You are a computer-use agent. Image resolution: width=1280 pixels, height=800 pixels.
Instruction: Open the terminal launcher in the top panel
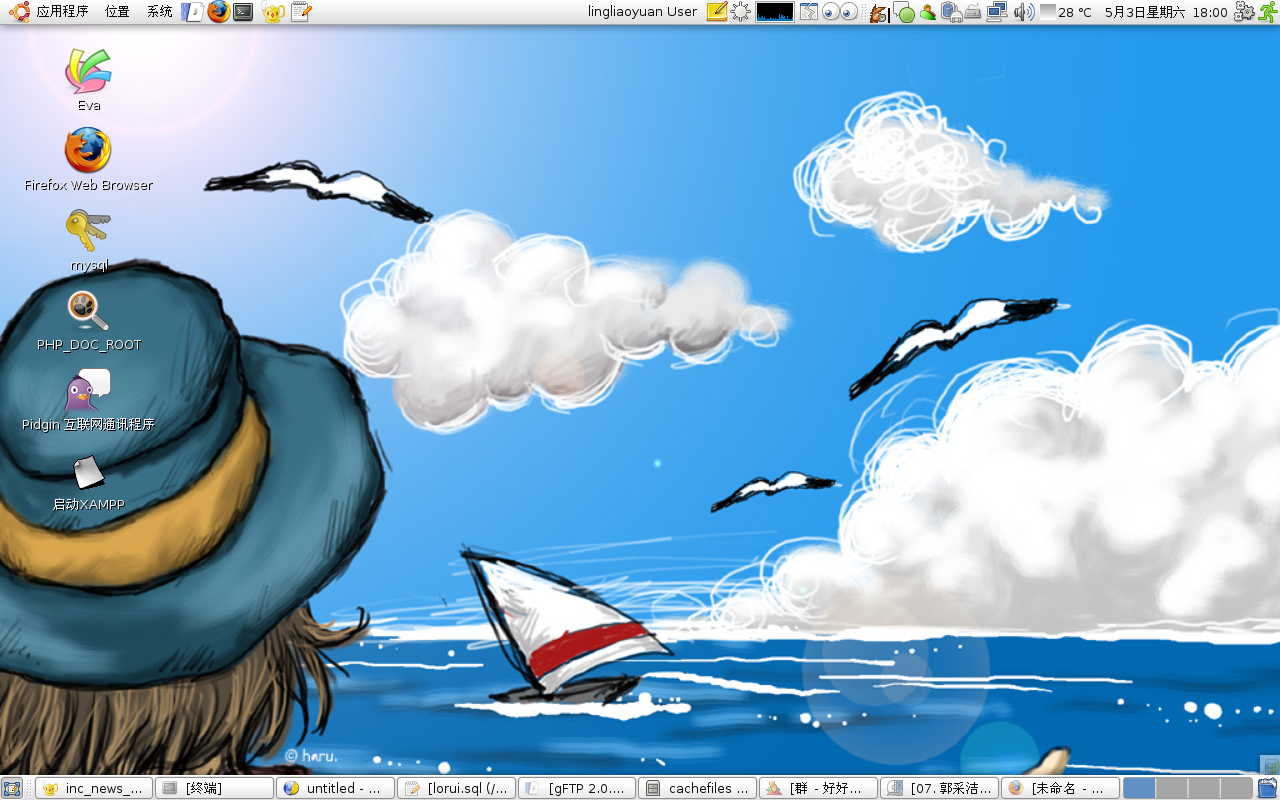(243, 12)
